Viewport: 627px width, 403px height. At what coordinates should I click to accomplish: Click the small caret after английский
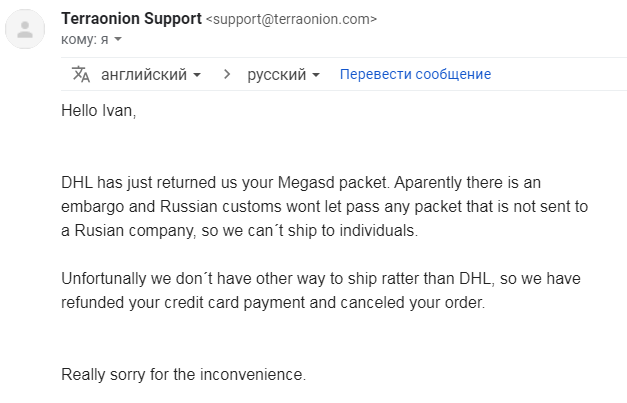tap(197, 75)
